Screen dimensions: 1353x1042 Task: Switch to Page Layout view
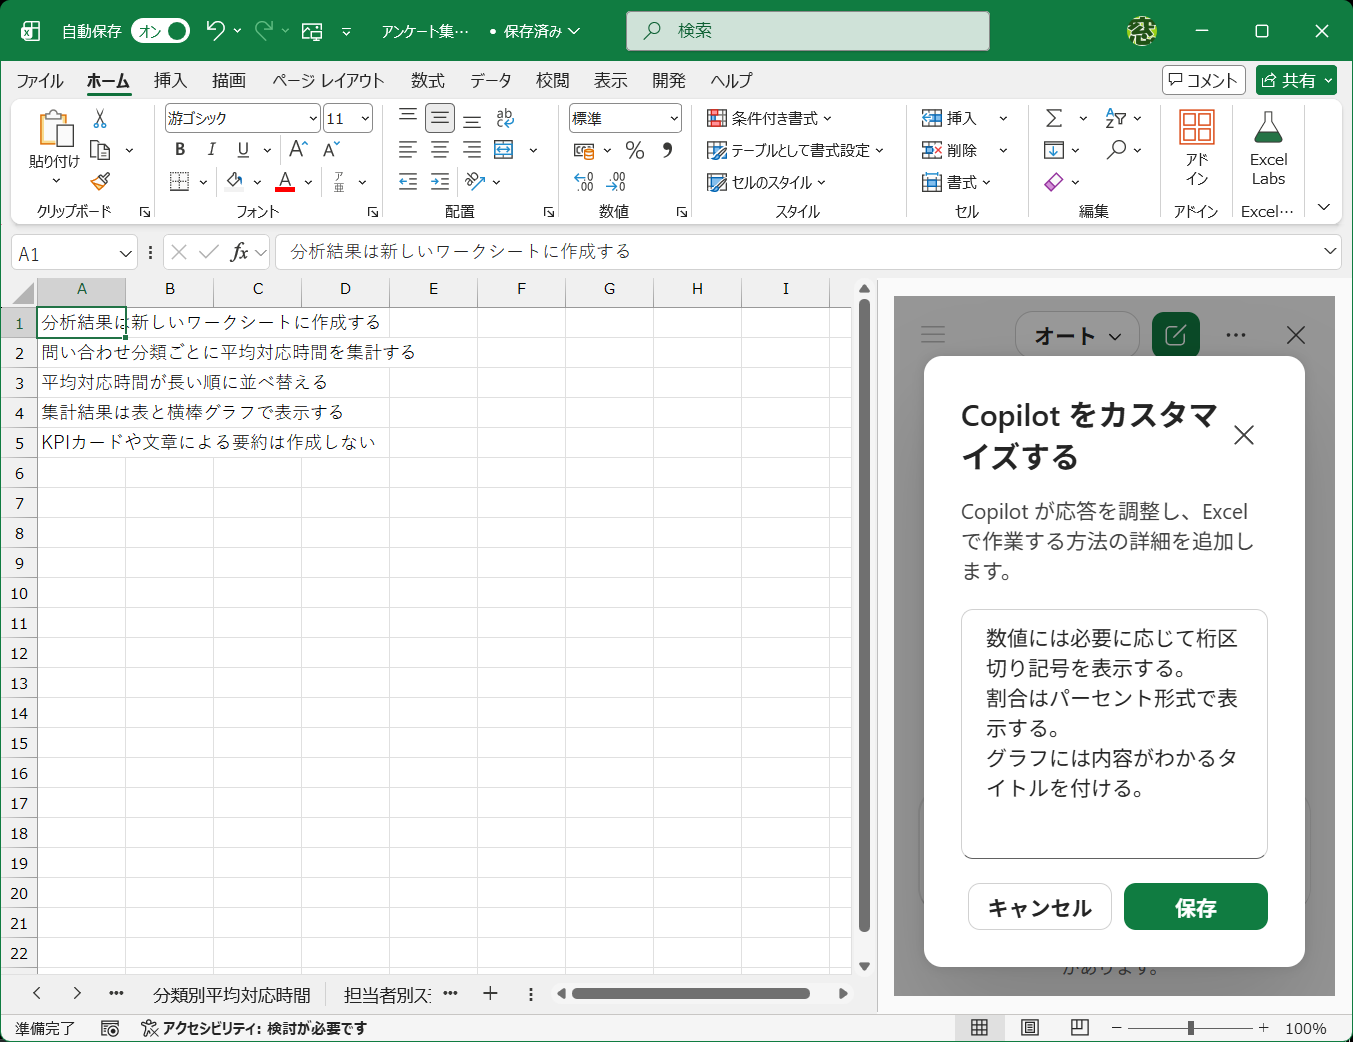click(1030, 1028)
